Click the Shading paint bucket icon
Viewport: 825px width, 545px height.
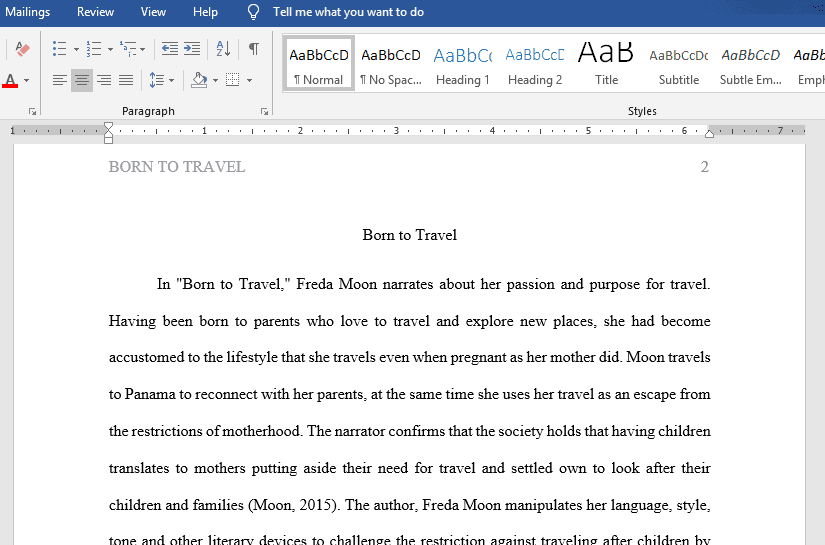pos(199,80)
